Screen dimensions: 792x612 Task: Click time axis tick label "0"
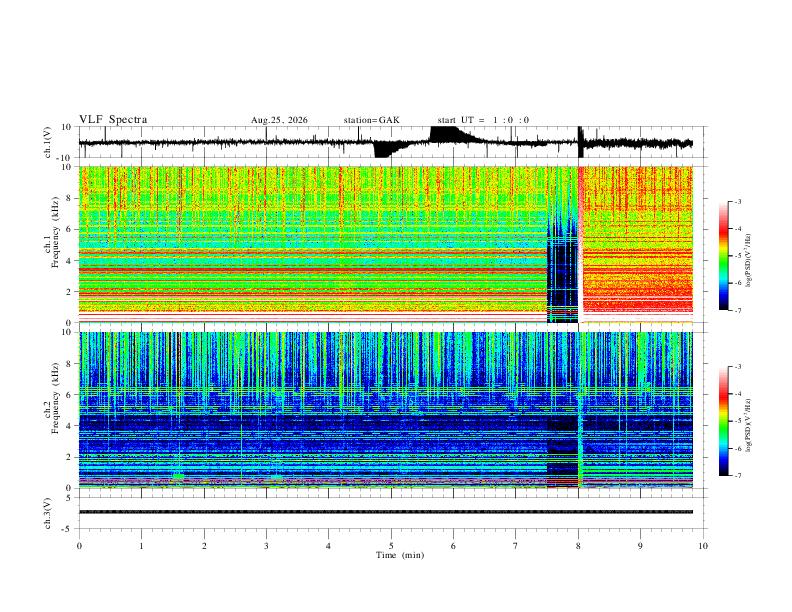pyautogui.click(x=79, y=546)
